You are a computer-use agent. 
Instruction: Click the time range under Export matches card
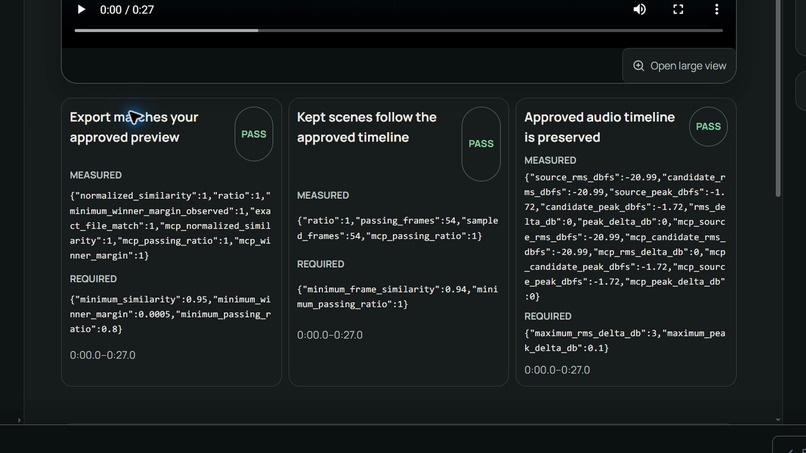[103, 355]
